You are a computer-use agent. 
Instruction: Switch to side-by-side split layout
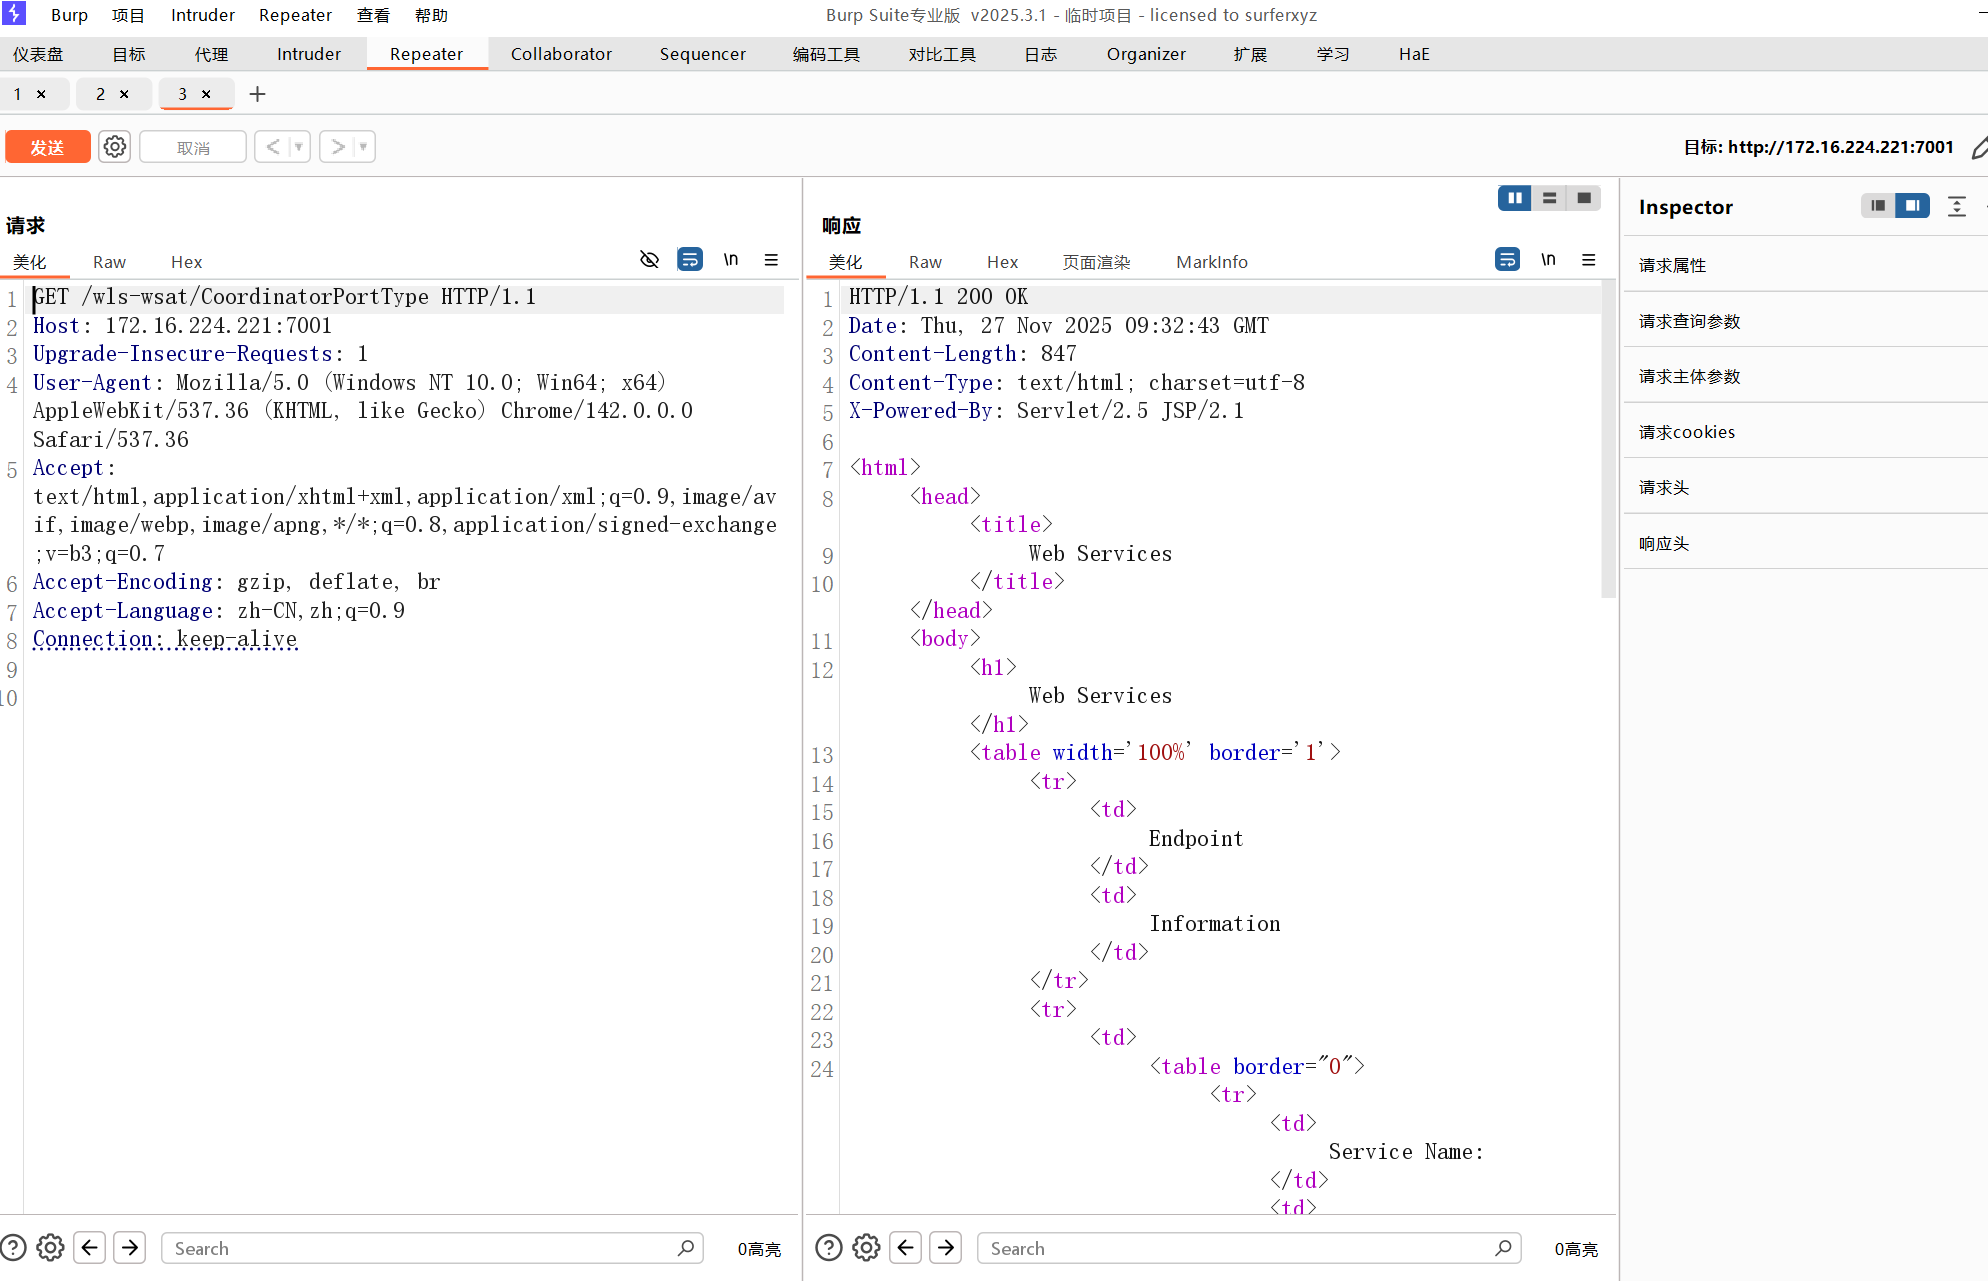click(x=1514, y=198)
